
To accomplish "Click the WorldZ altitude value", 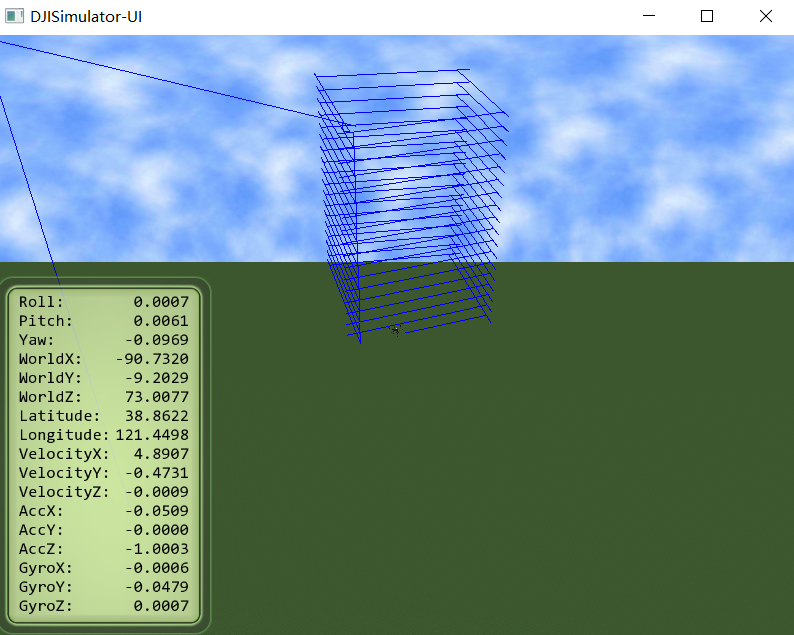I will (x=156, y=397).
